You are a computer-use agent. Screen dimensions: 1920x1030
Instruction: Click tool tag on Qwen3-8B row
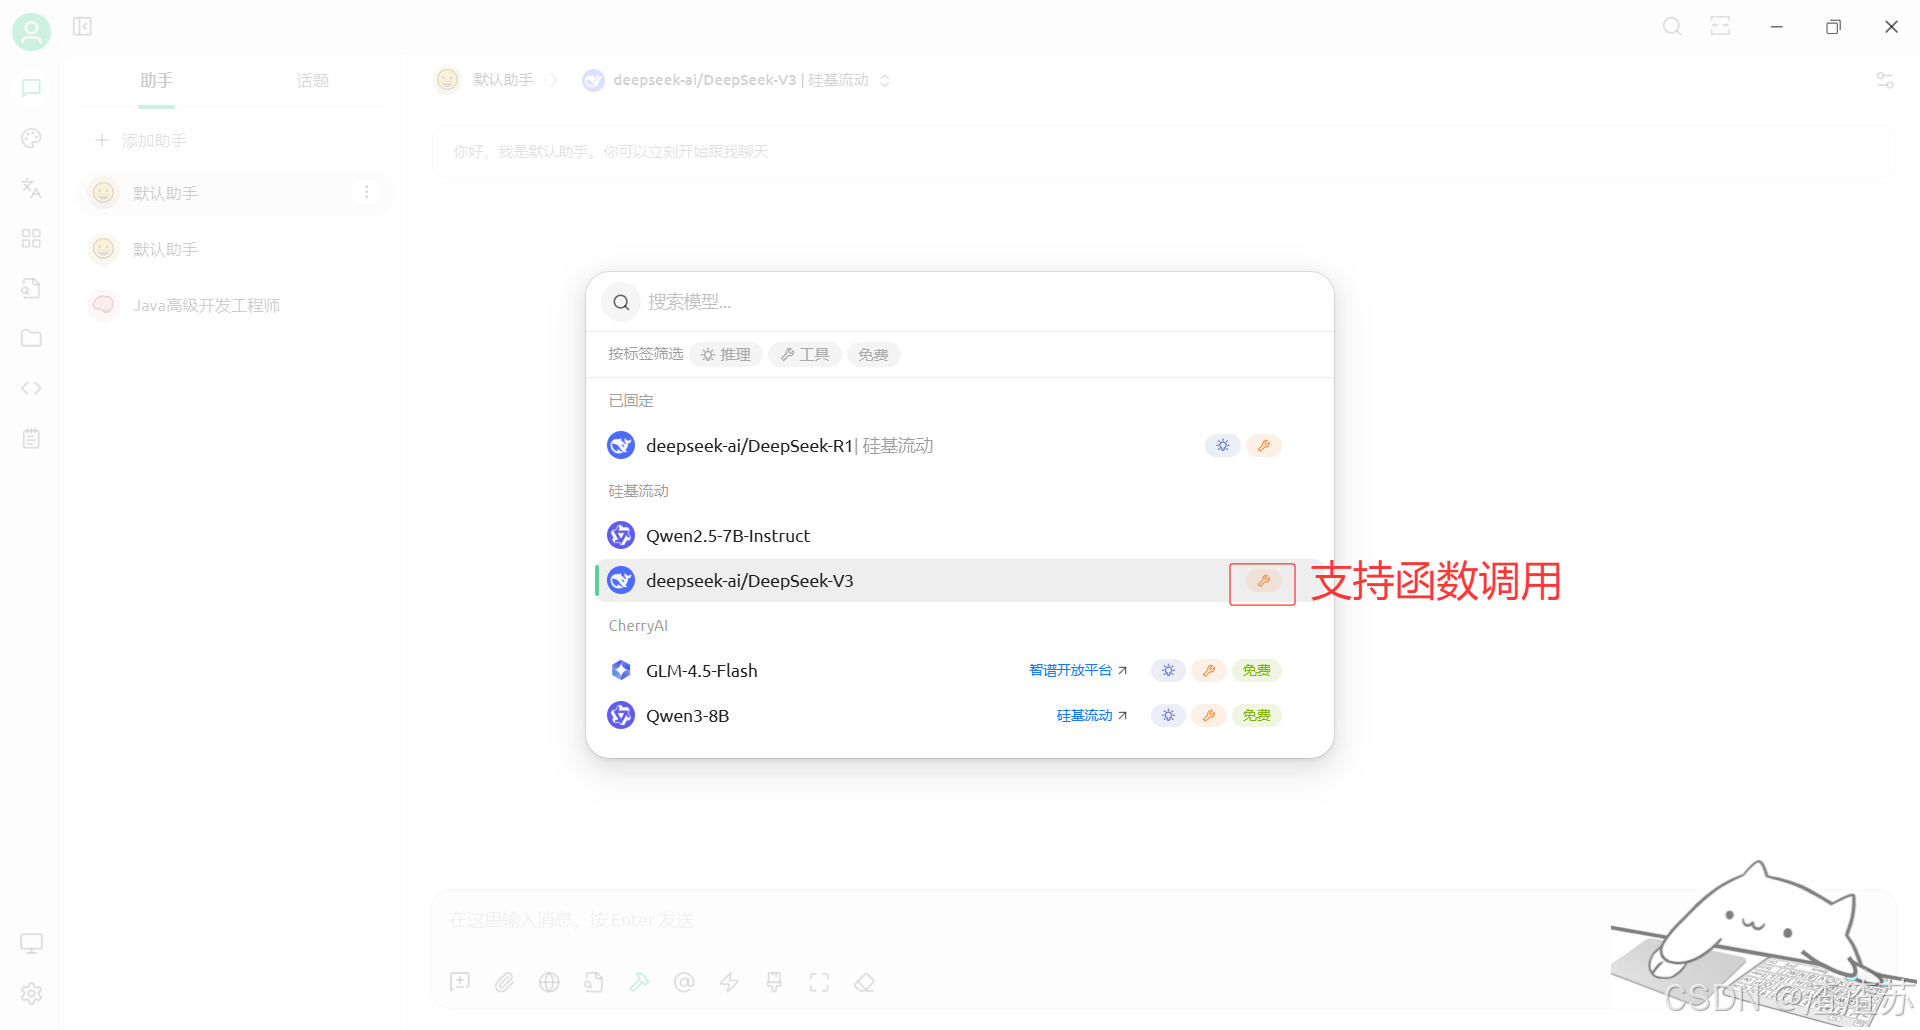point(1209,715)
